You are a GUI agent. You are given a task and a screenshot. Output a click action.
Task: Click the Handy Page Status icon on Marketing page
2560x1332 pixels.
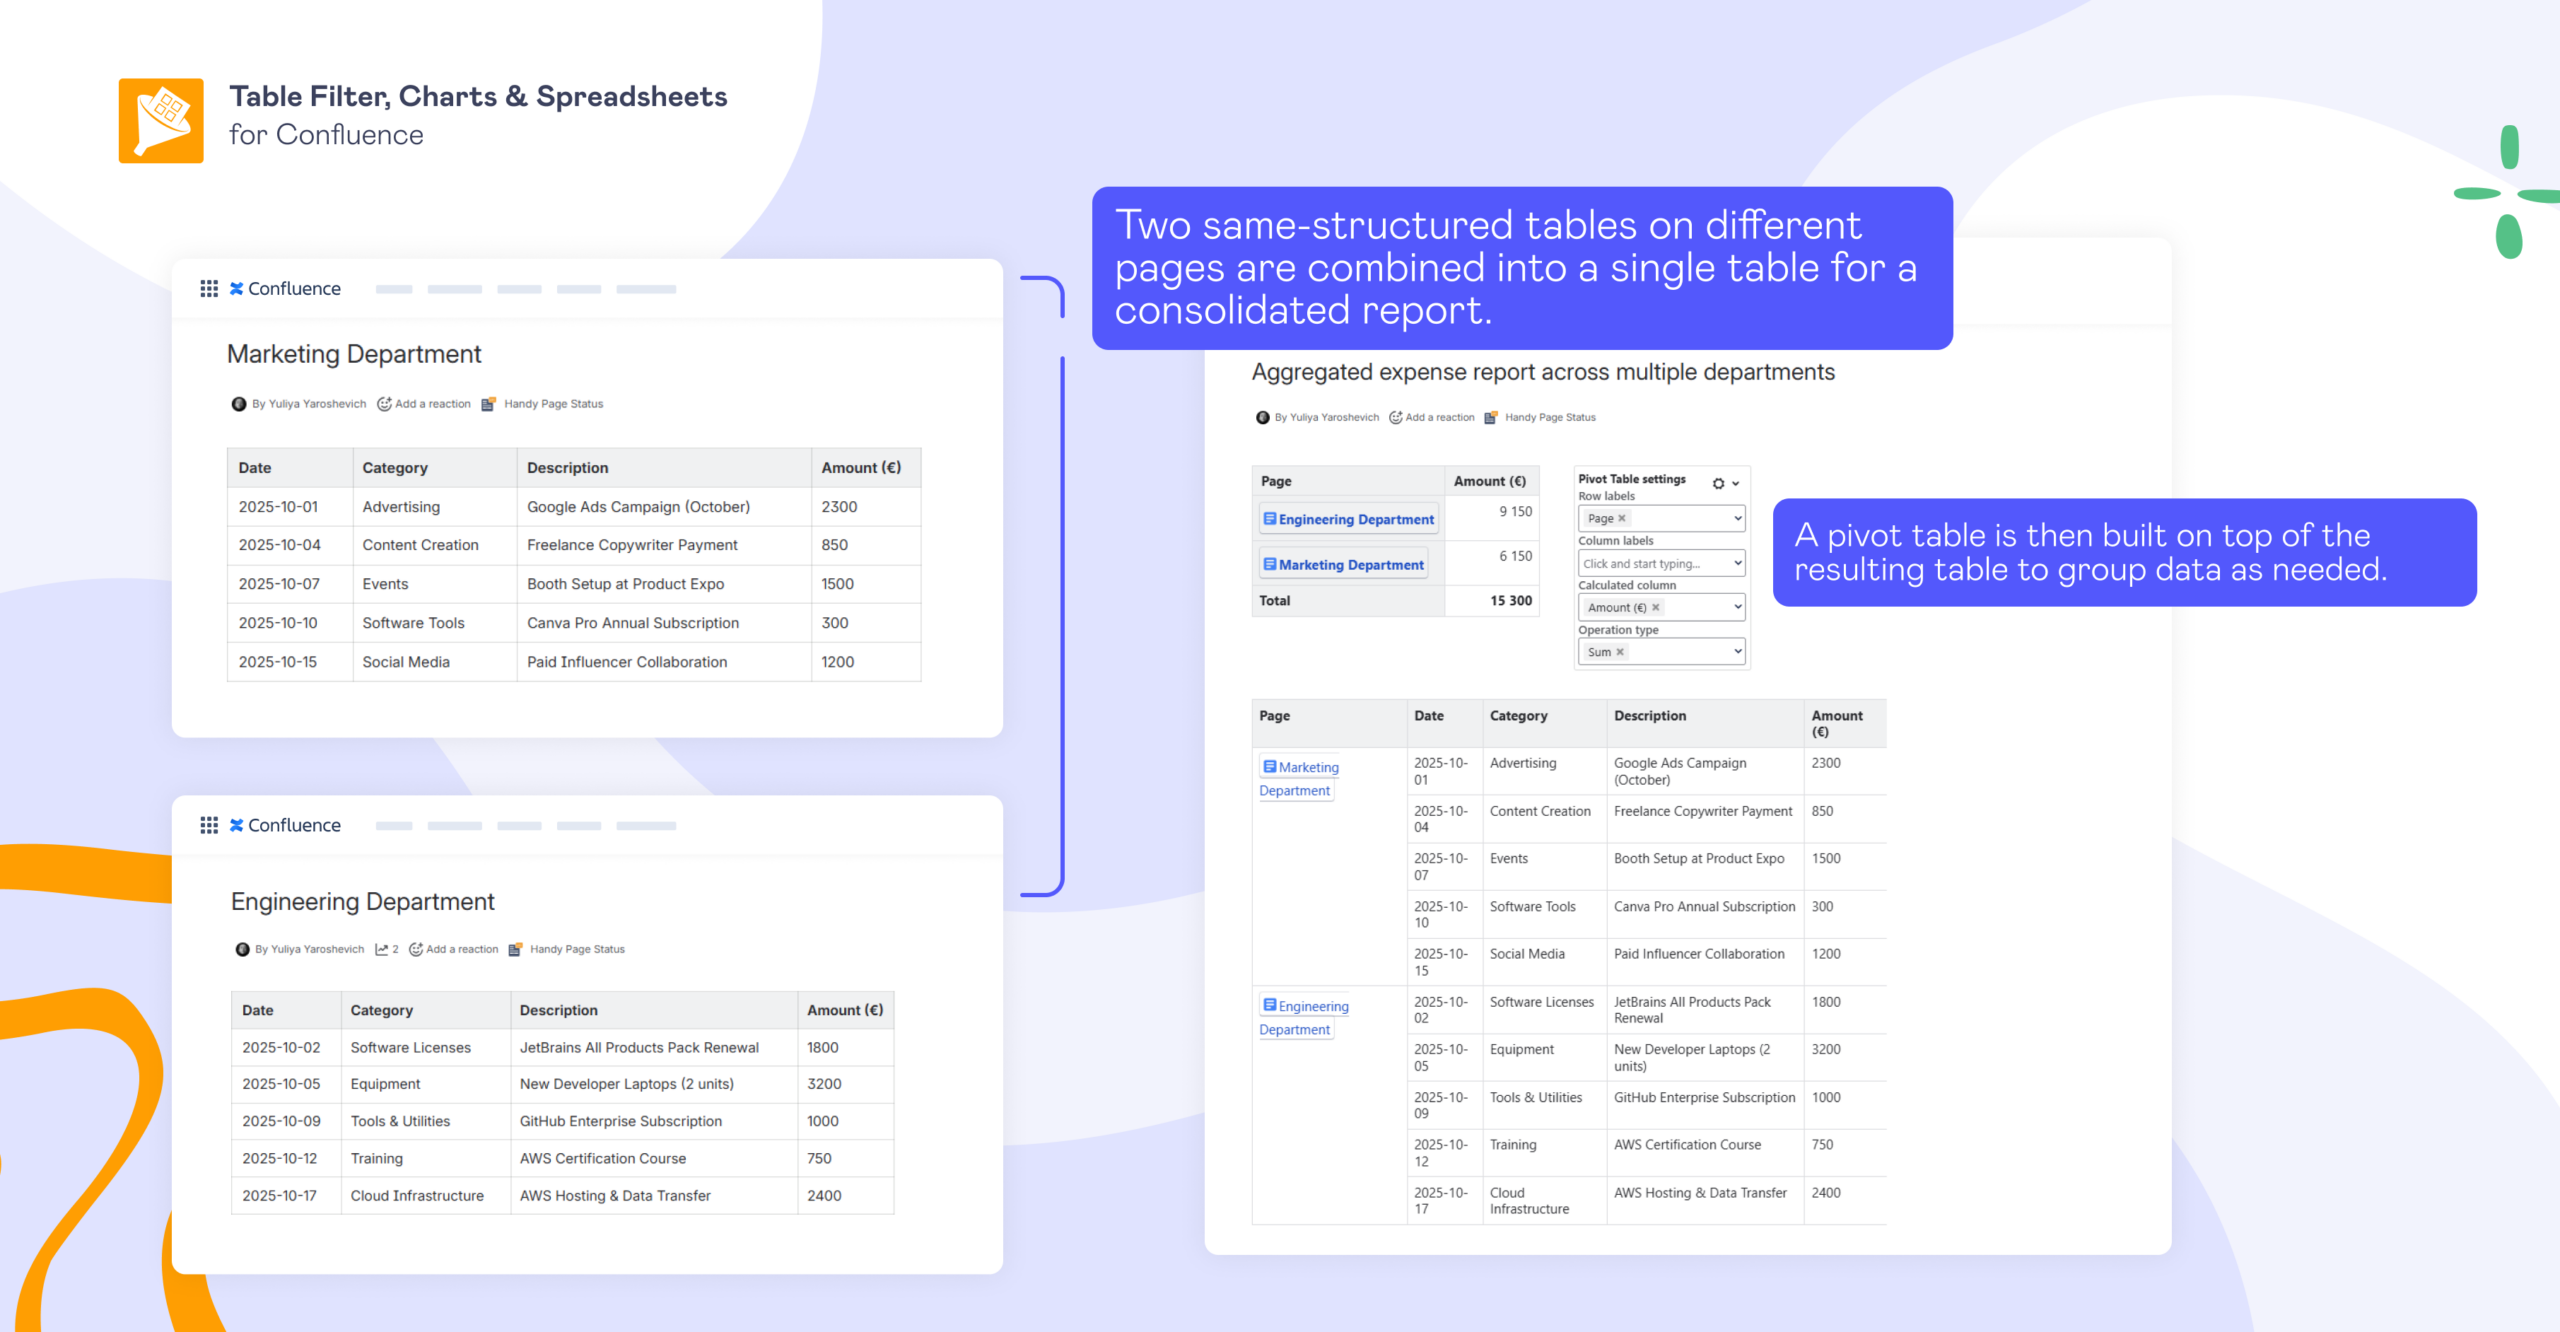point(489,403)
